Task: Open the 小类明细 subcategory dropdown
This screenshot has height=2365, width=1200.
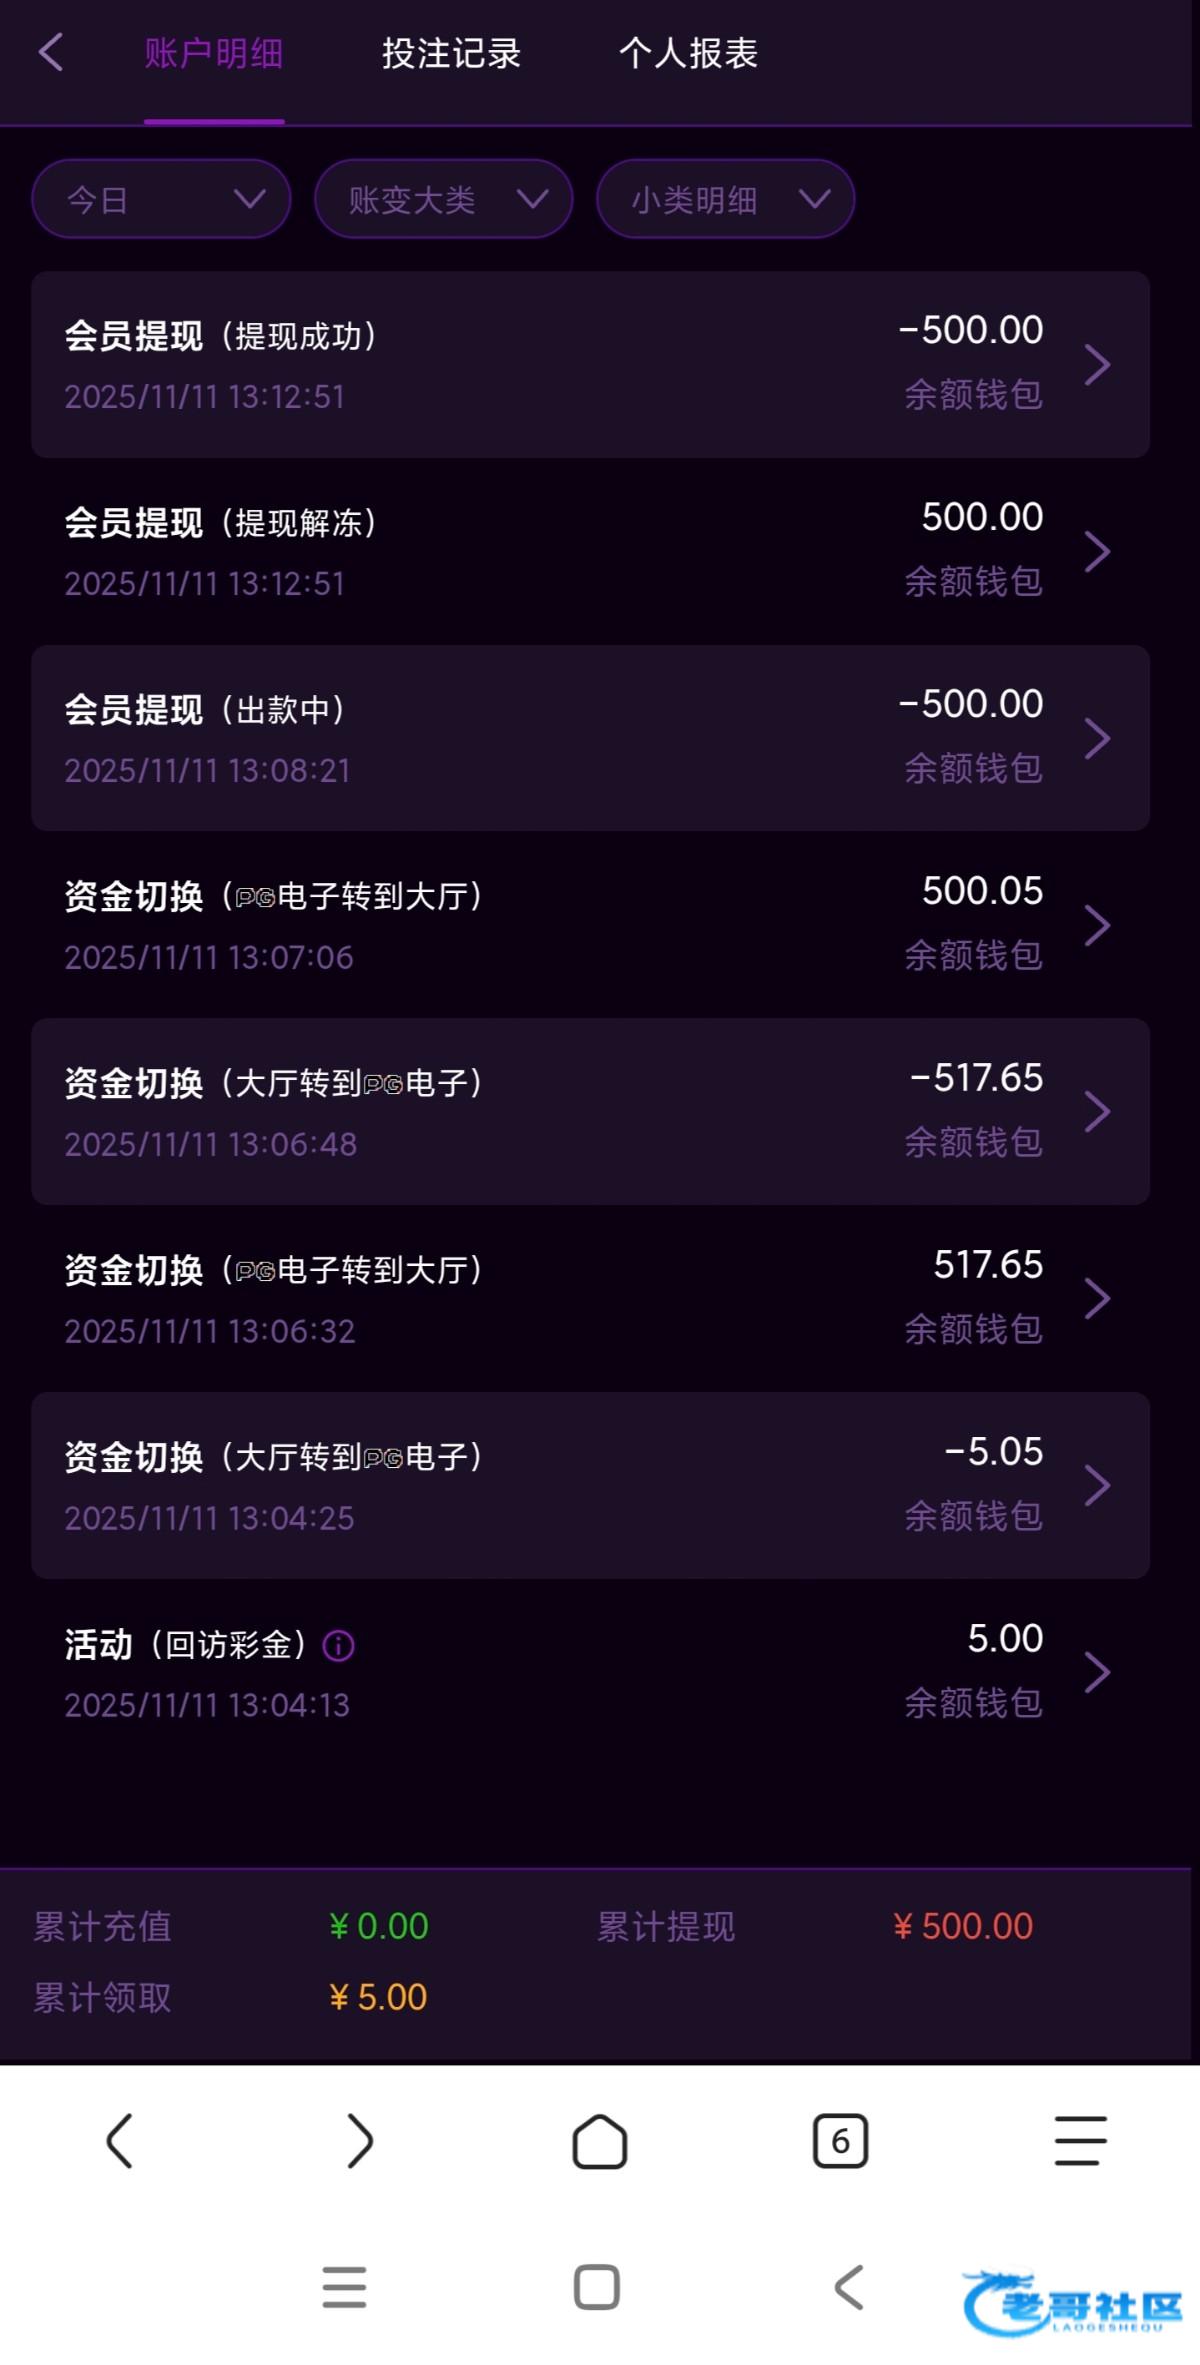Action: [x=725, y=199]
